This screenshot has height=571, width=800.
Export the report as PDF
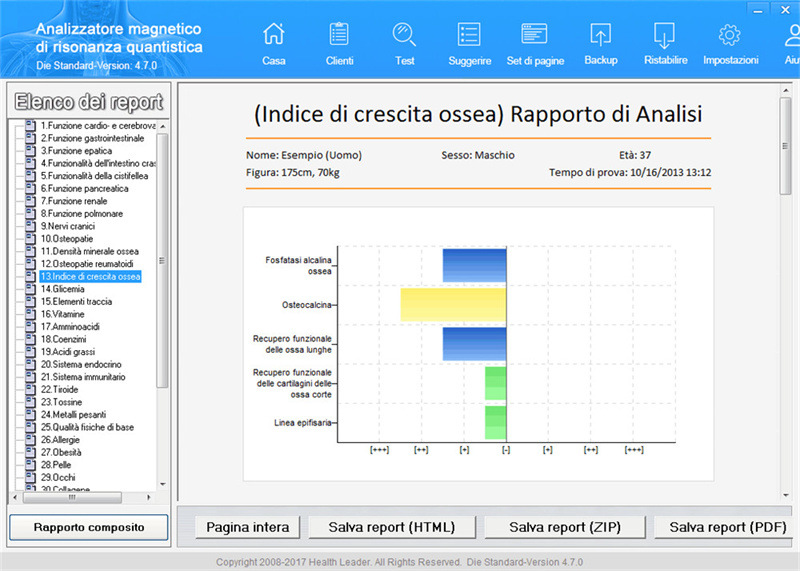(727, 527)
